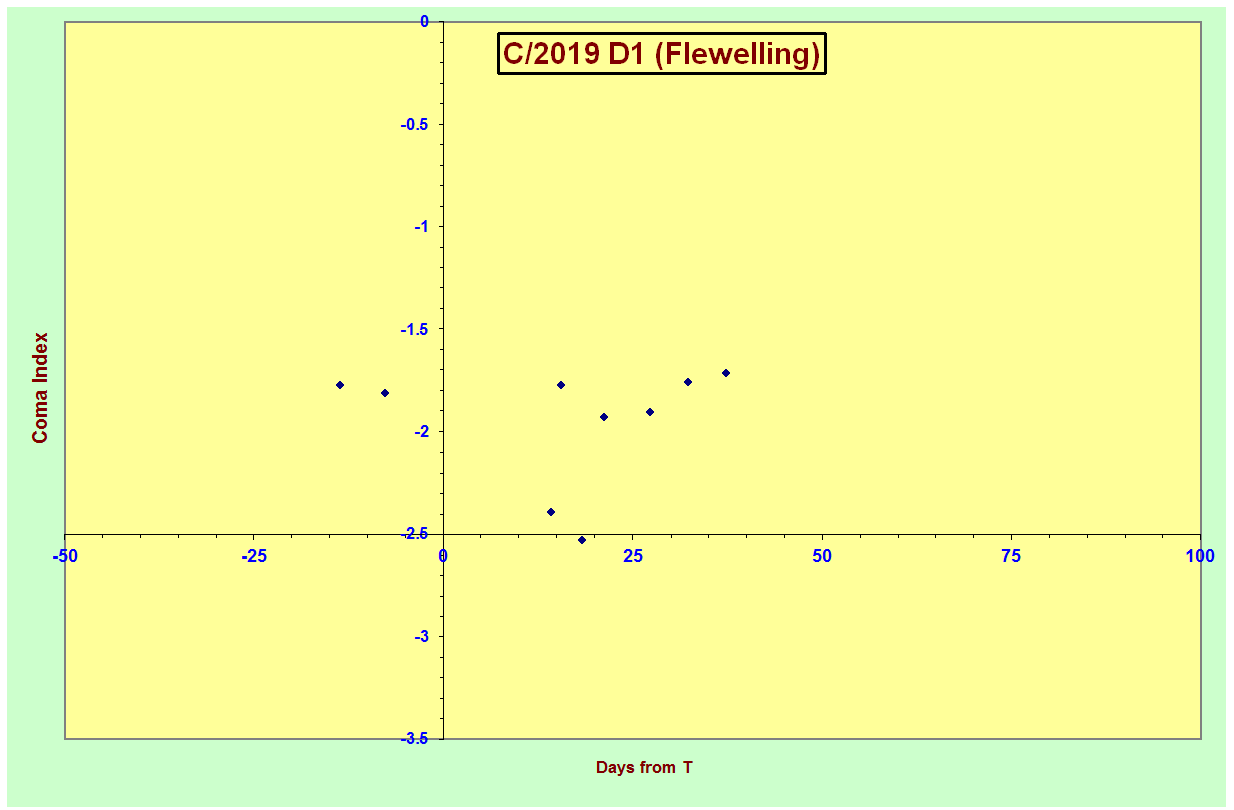Click the 100 x-axis tick label
The width and height of the screenshot is (1234, 810).
pyautogui.click(x=1200, y=556)
